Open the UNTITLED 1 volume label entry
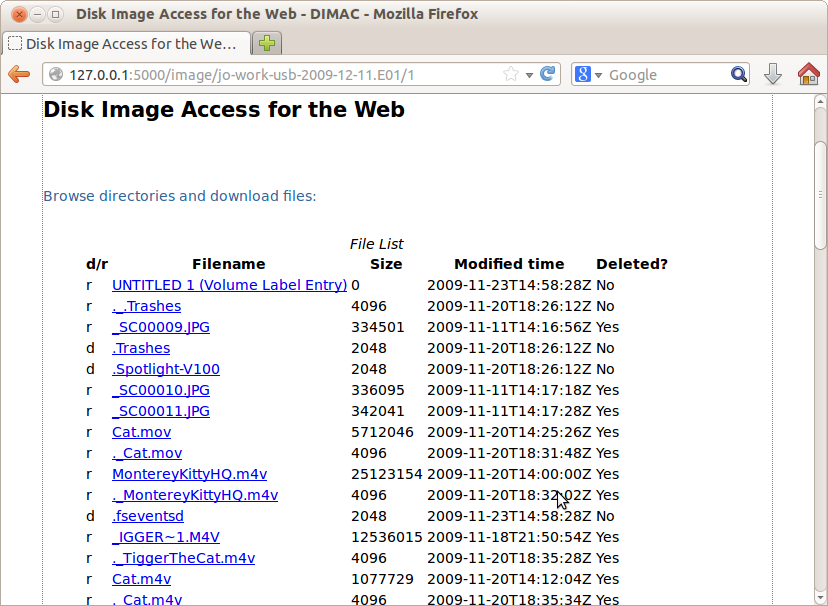828x606 pixels. tap(229, 285)
